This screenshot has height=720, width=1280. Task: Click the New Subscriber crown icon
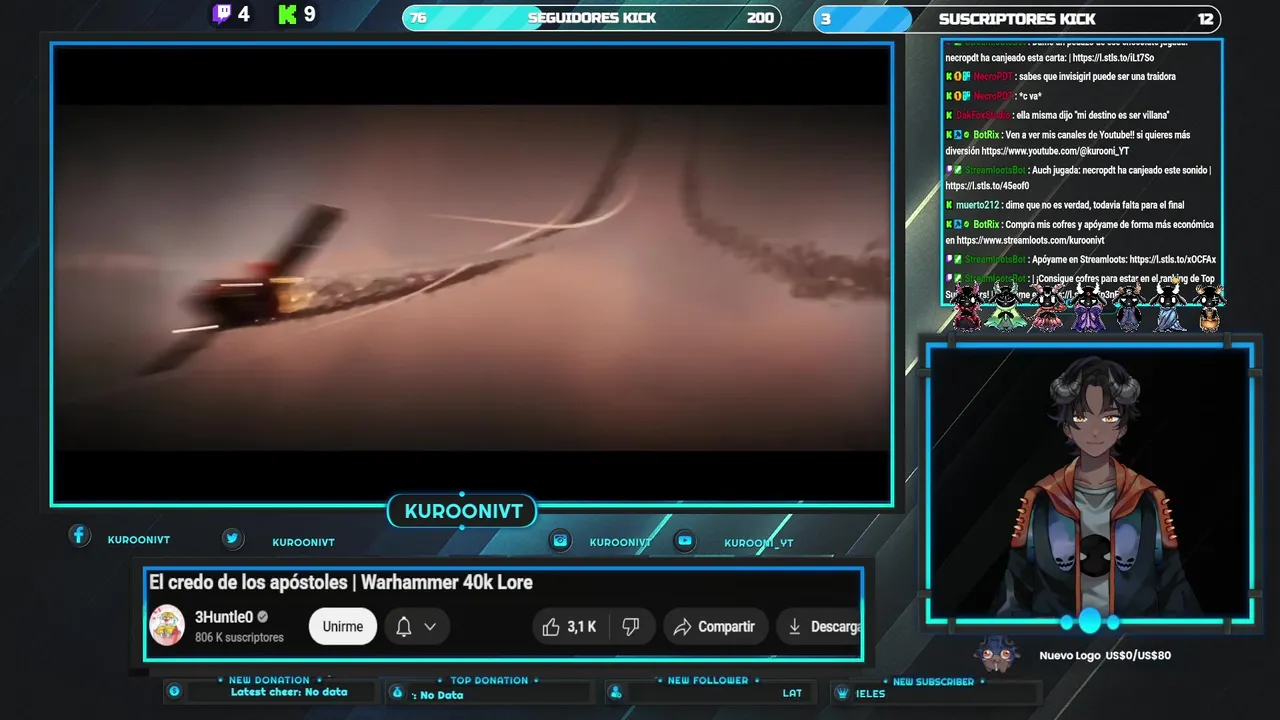coord(842,693)
